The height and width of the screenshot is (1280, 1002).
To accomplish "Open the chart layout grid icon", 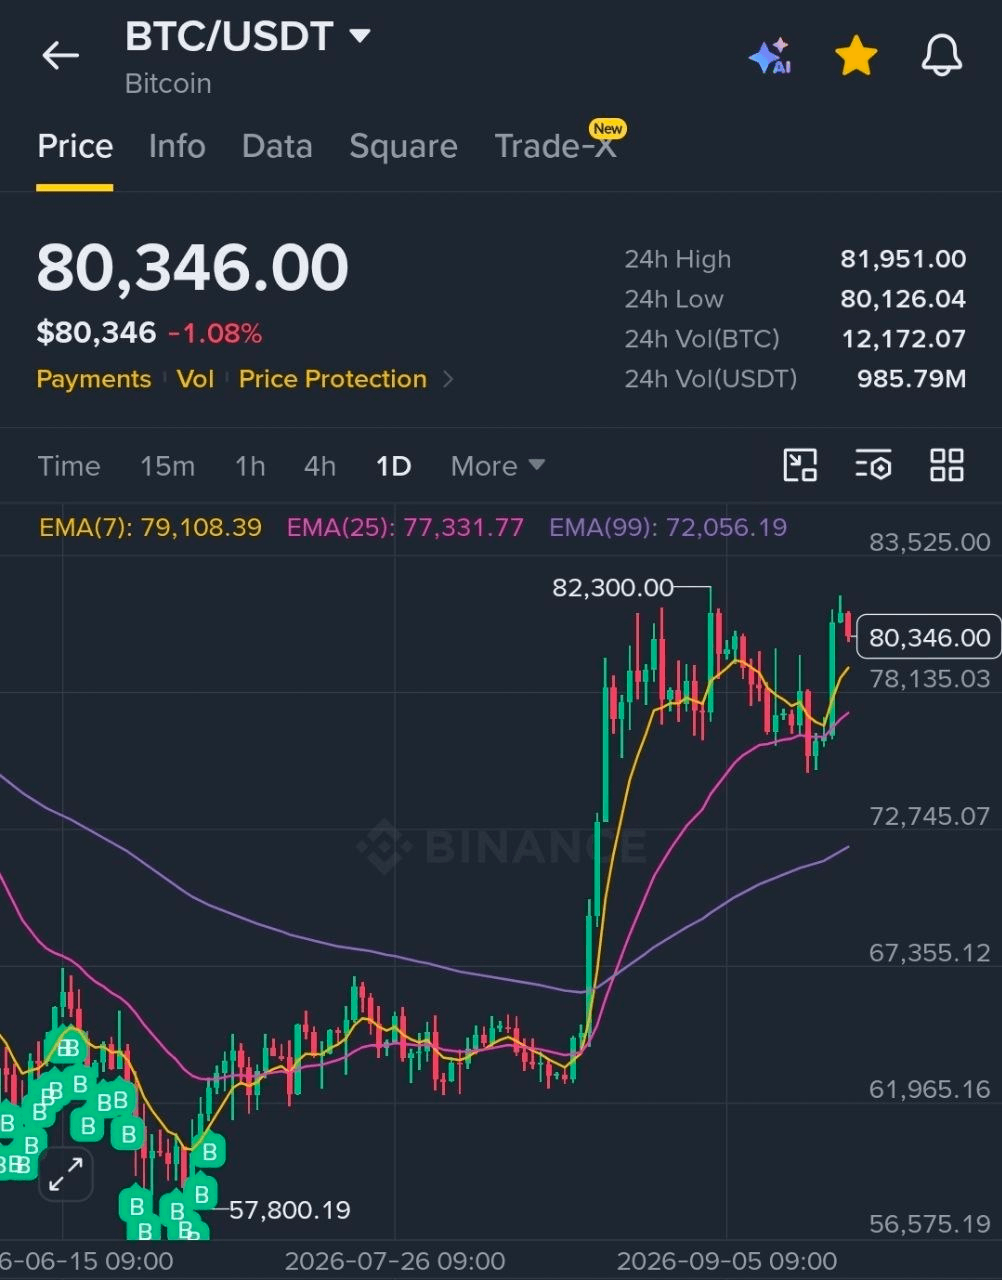I will click(946, 465).
